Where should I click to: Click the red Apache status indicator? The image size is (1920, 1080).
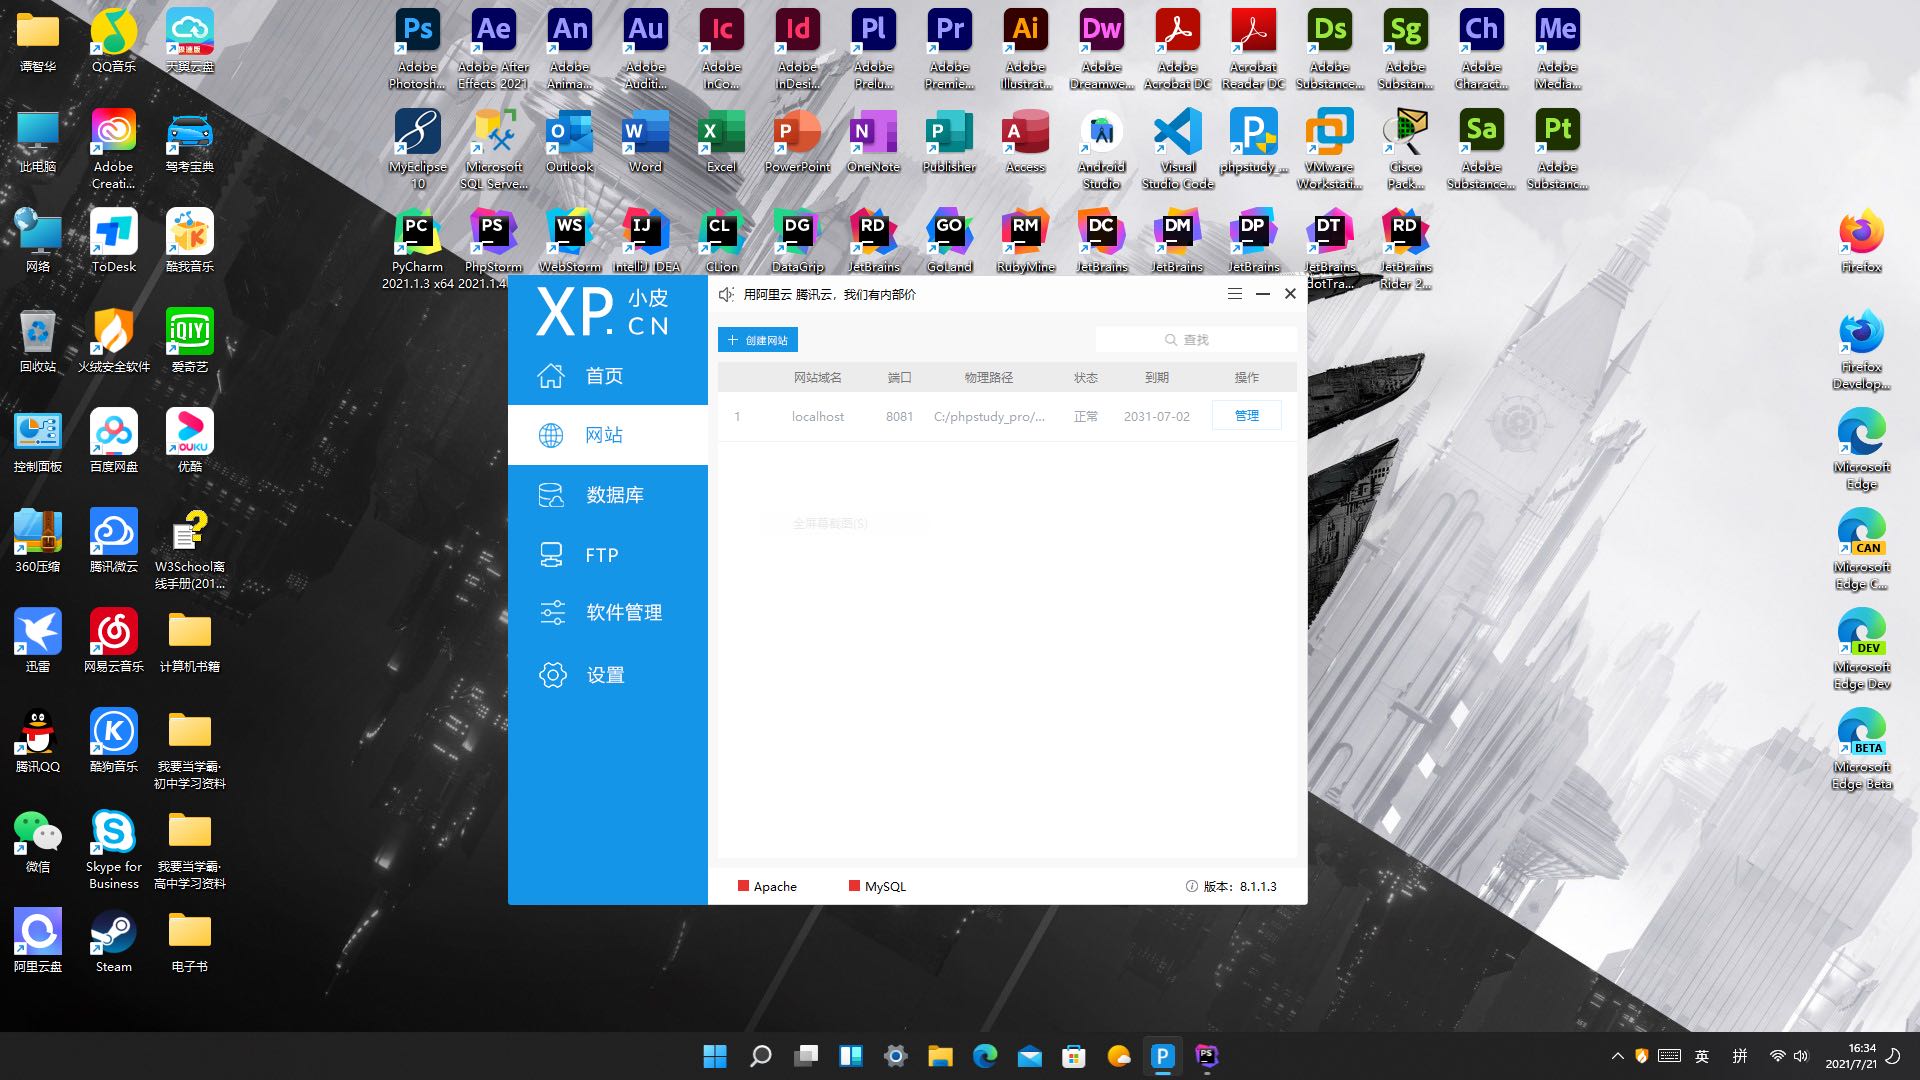pyautogui.click(x=743, y=886)
